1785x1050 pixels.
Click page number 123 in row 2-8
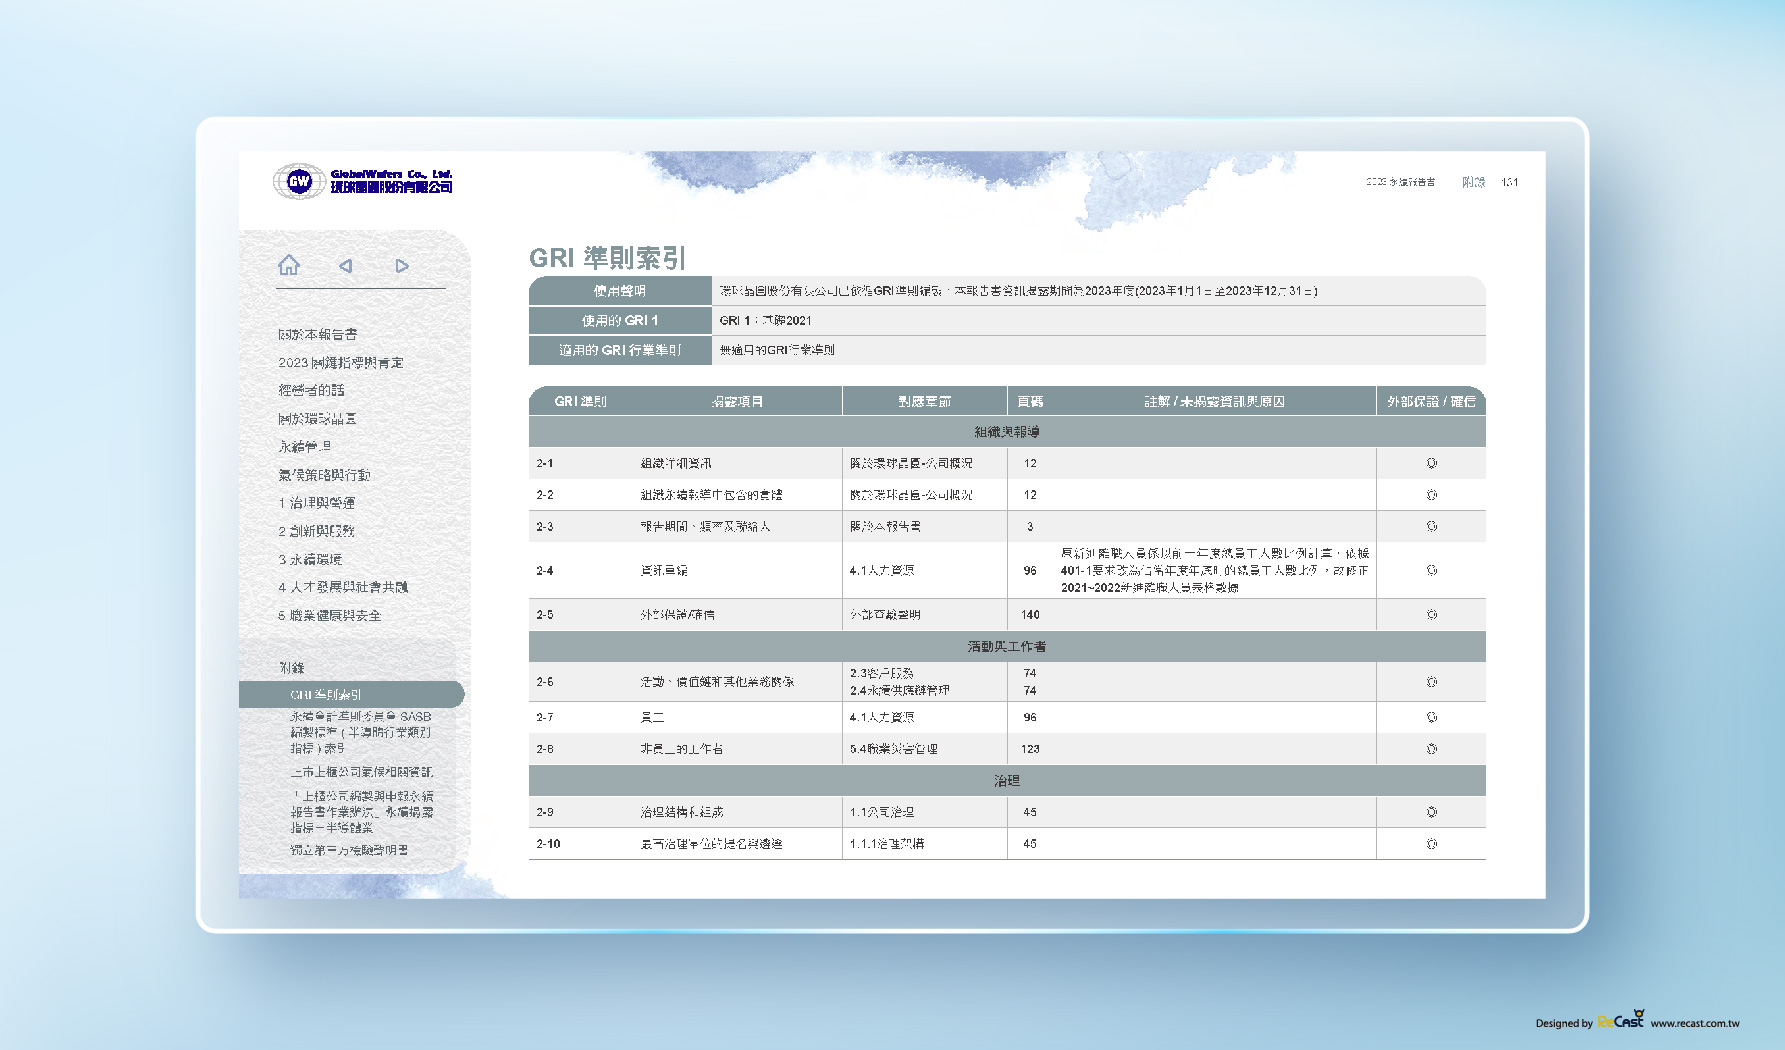[1031, 749]
